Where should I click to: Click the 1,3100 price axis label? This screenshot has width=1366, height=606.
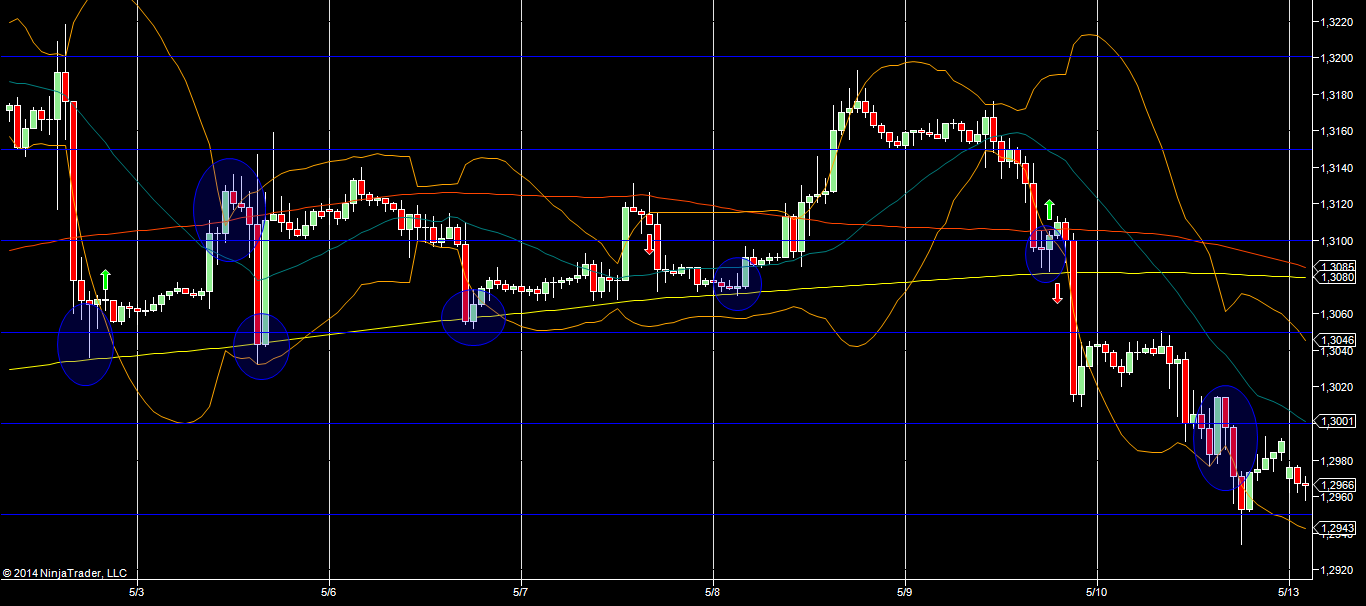tap(1338, 241)
